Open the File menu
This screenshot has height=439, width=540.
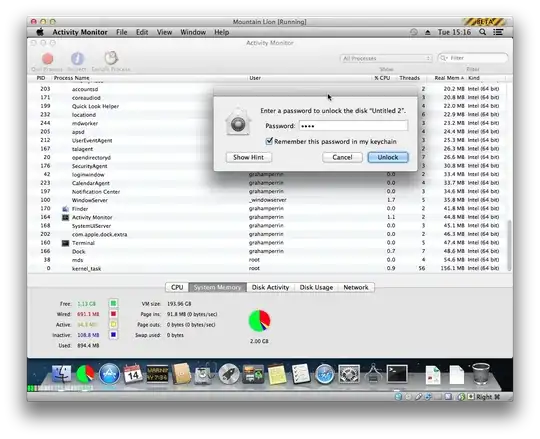coord(122,32)
